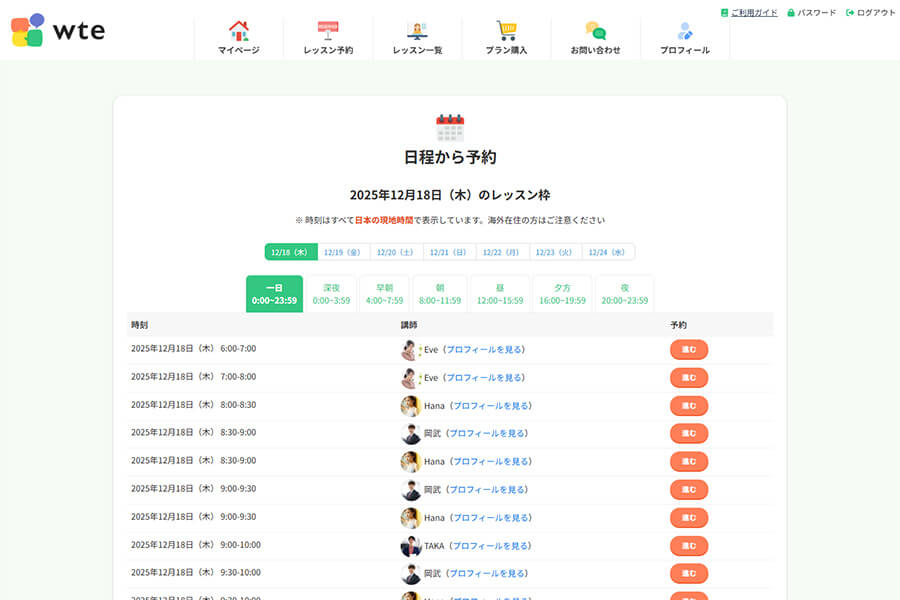Image resolution: width=900 pixels, height=600 pixels.
Task: Click the マイページ house icon
Action: click(238, 31)
